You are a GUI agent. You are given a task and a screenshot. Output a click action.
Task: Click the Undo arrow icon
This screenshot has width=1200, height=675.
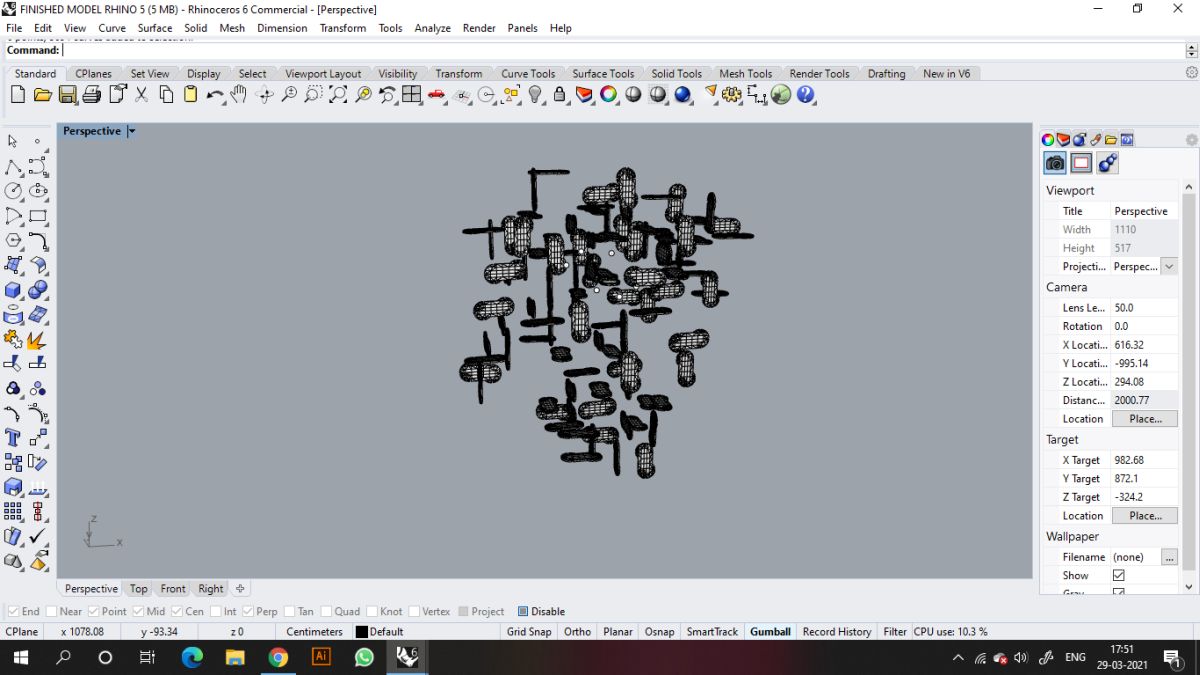pyautogui.click(x=215, y=95)
